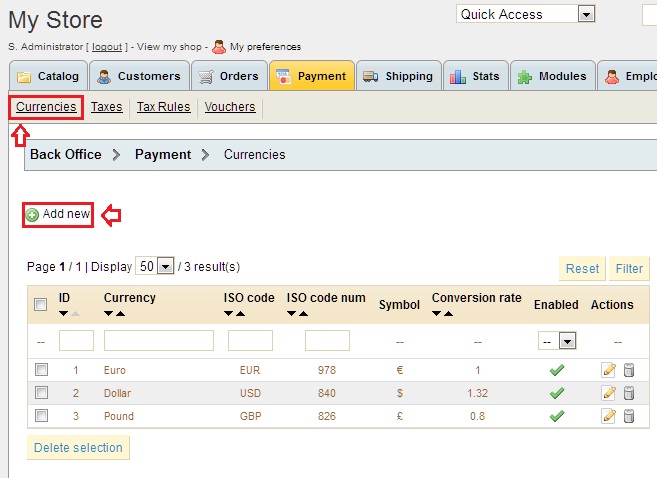The height and width of the screenshot is (478, 657).
Task: Check the checkbox for the Euro row
Action: tap(42, 370)
